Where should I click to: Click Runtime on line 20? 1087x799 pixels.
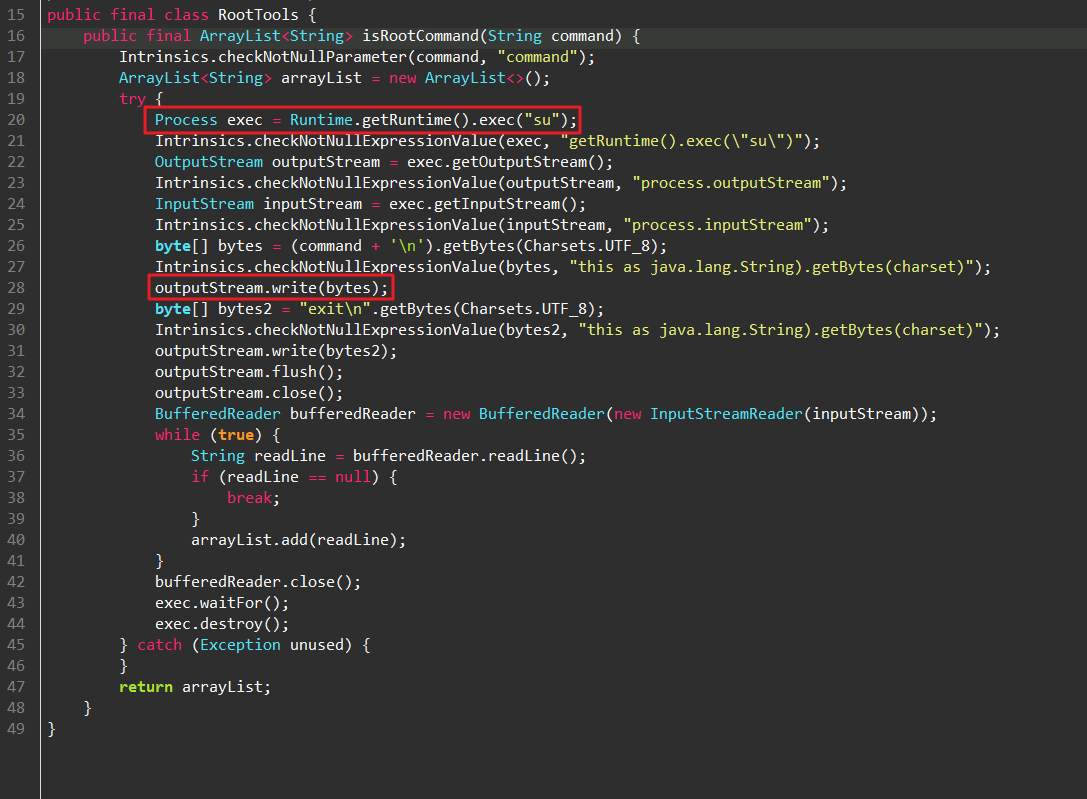pyautogui.click(x=321, y=120)
